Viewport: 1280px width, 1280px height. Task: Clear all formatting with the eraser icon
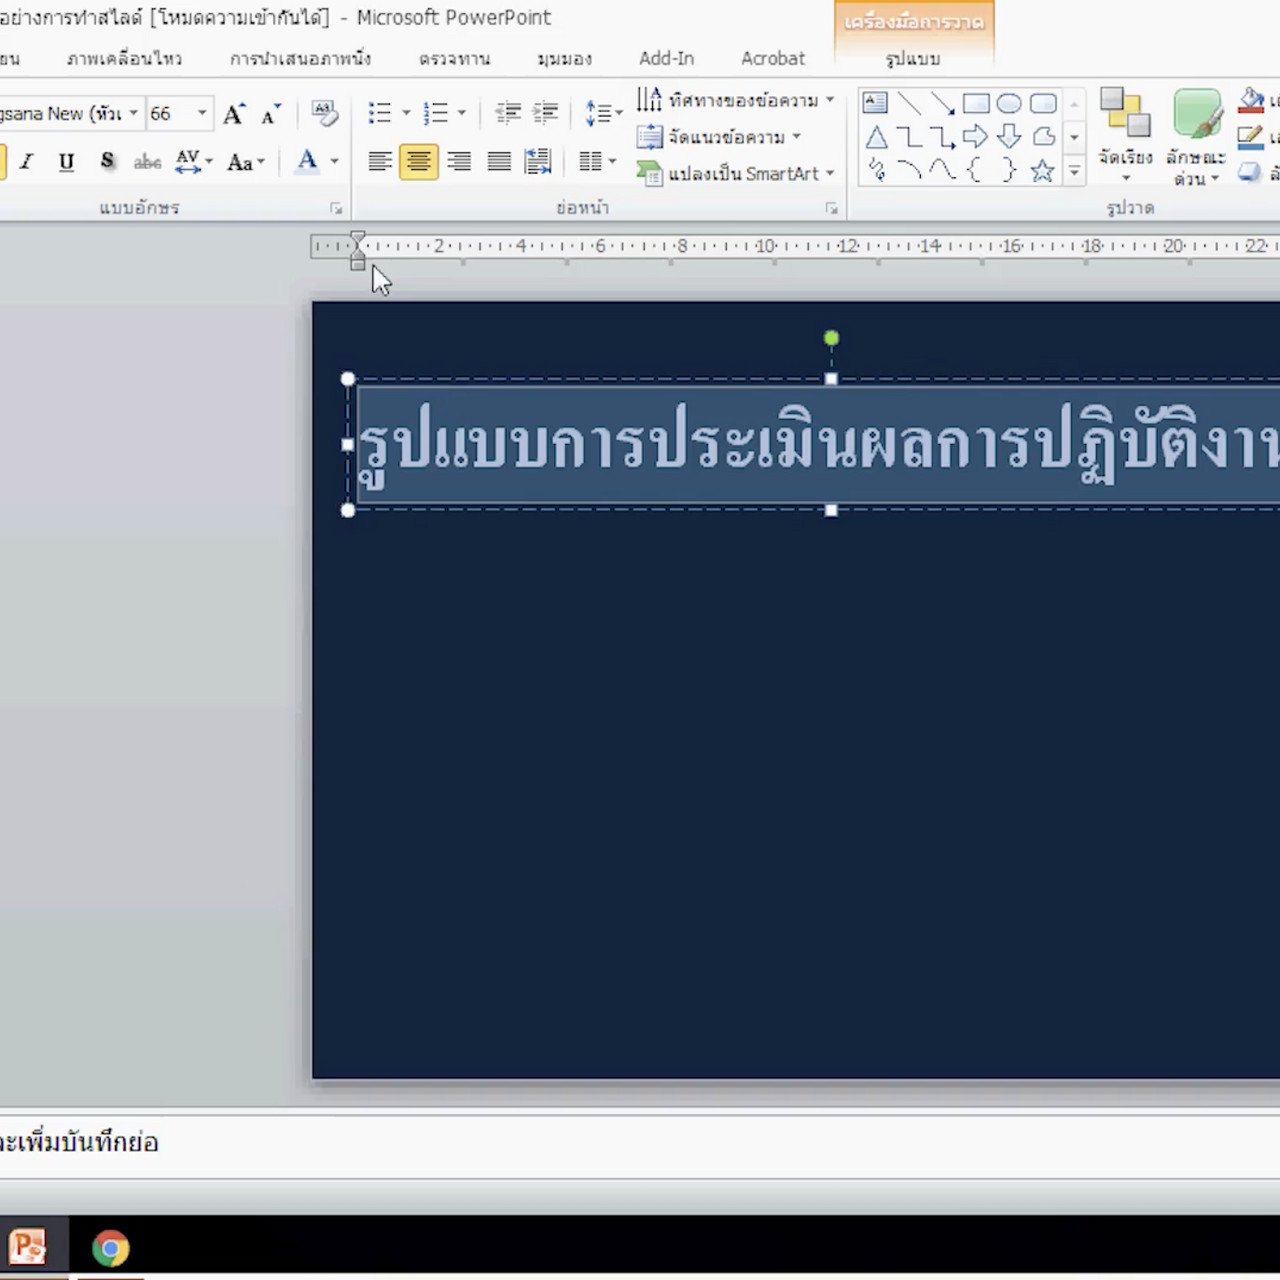[324, 112]
